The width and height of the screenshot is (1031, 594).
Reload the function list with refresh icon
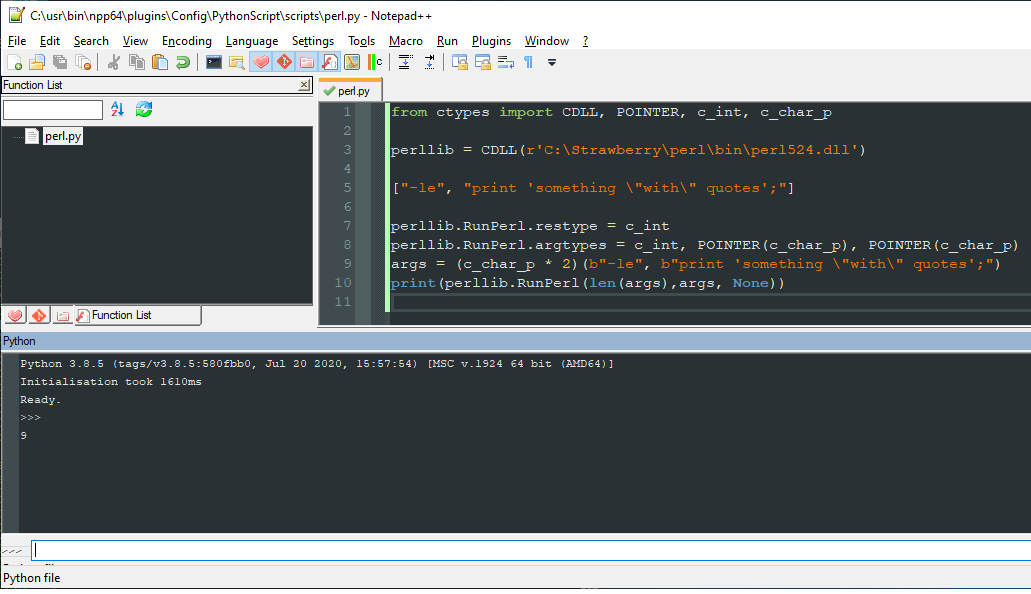144,109
